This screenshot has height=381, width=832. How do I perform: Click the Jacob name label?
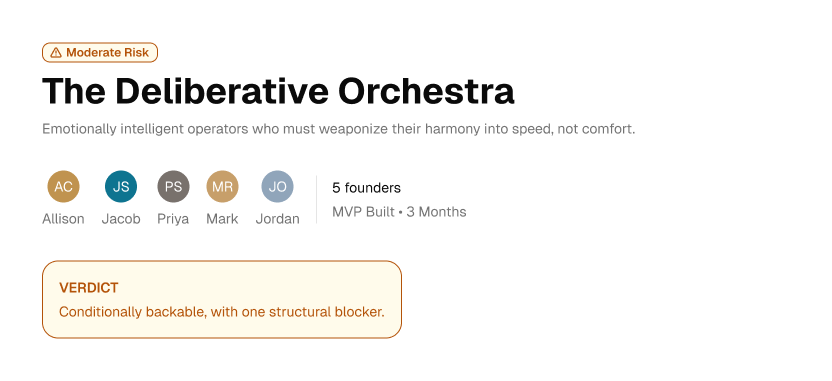point(121,219)
